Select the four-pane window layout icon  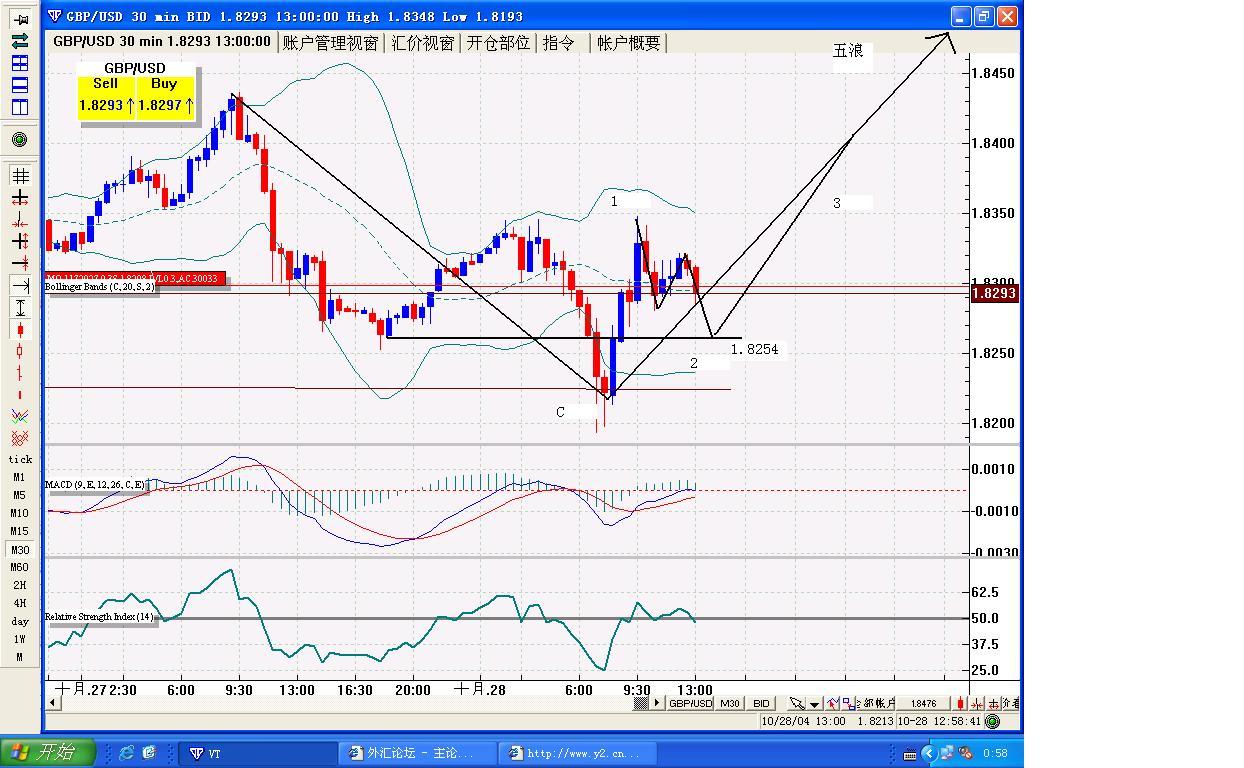pos(19,63)
